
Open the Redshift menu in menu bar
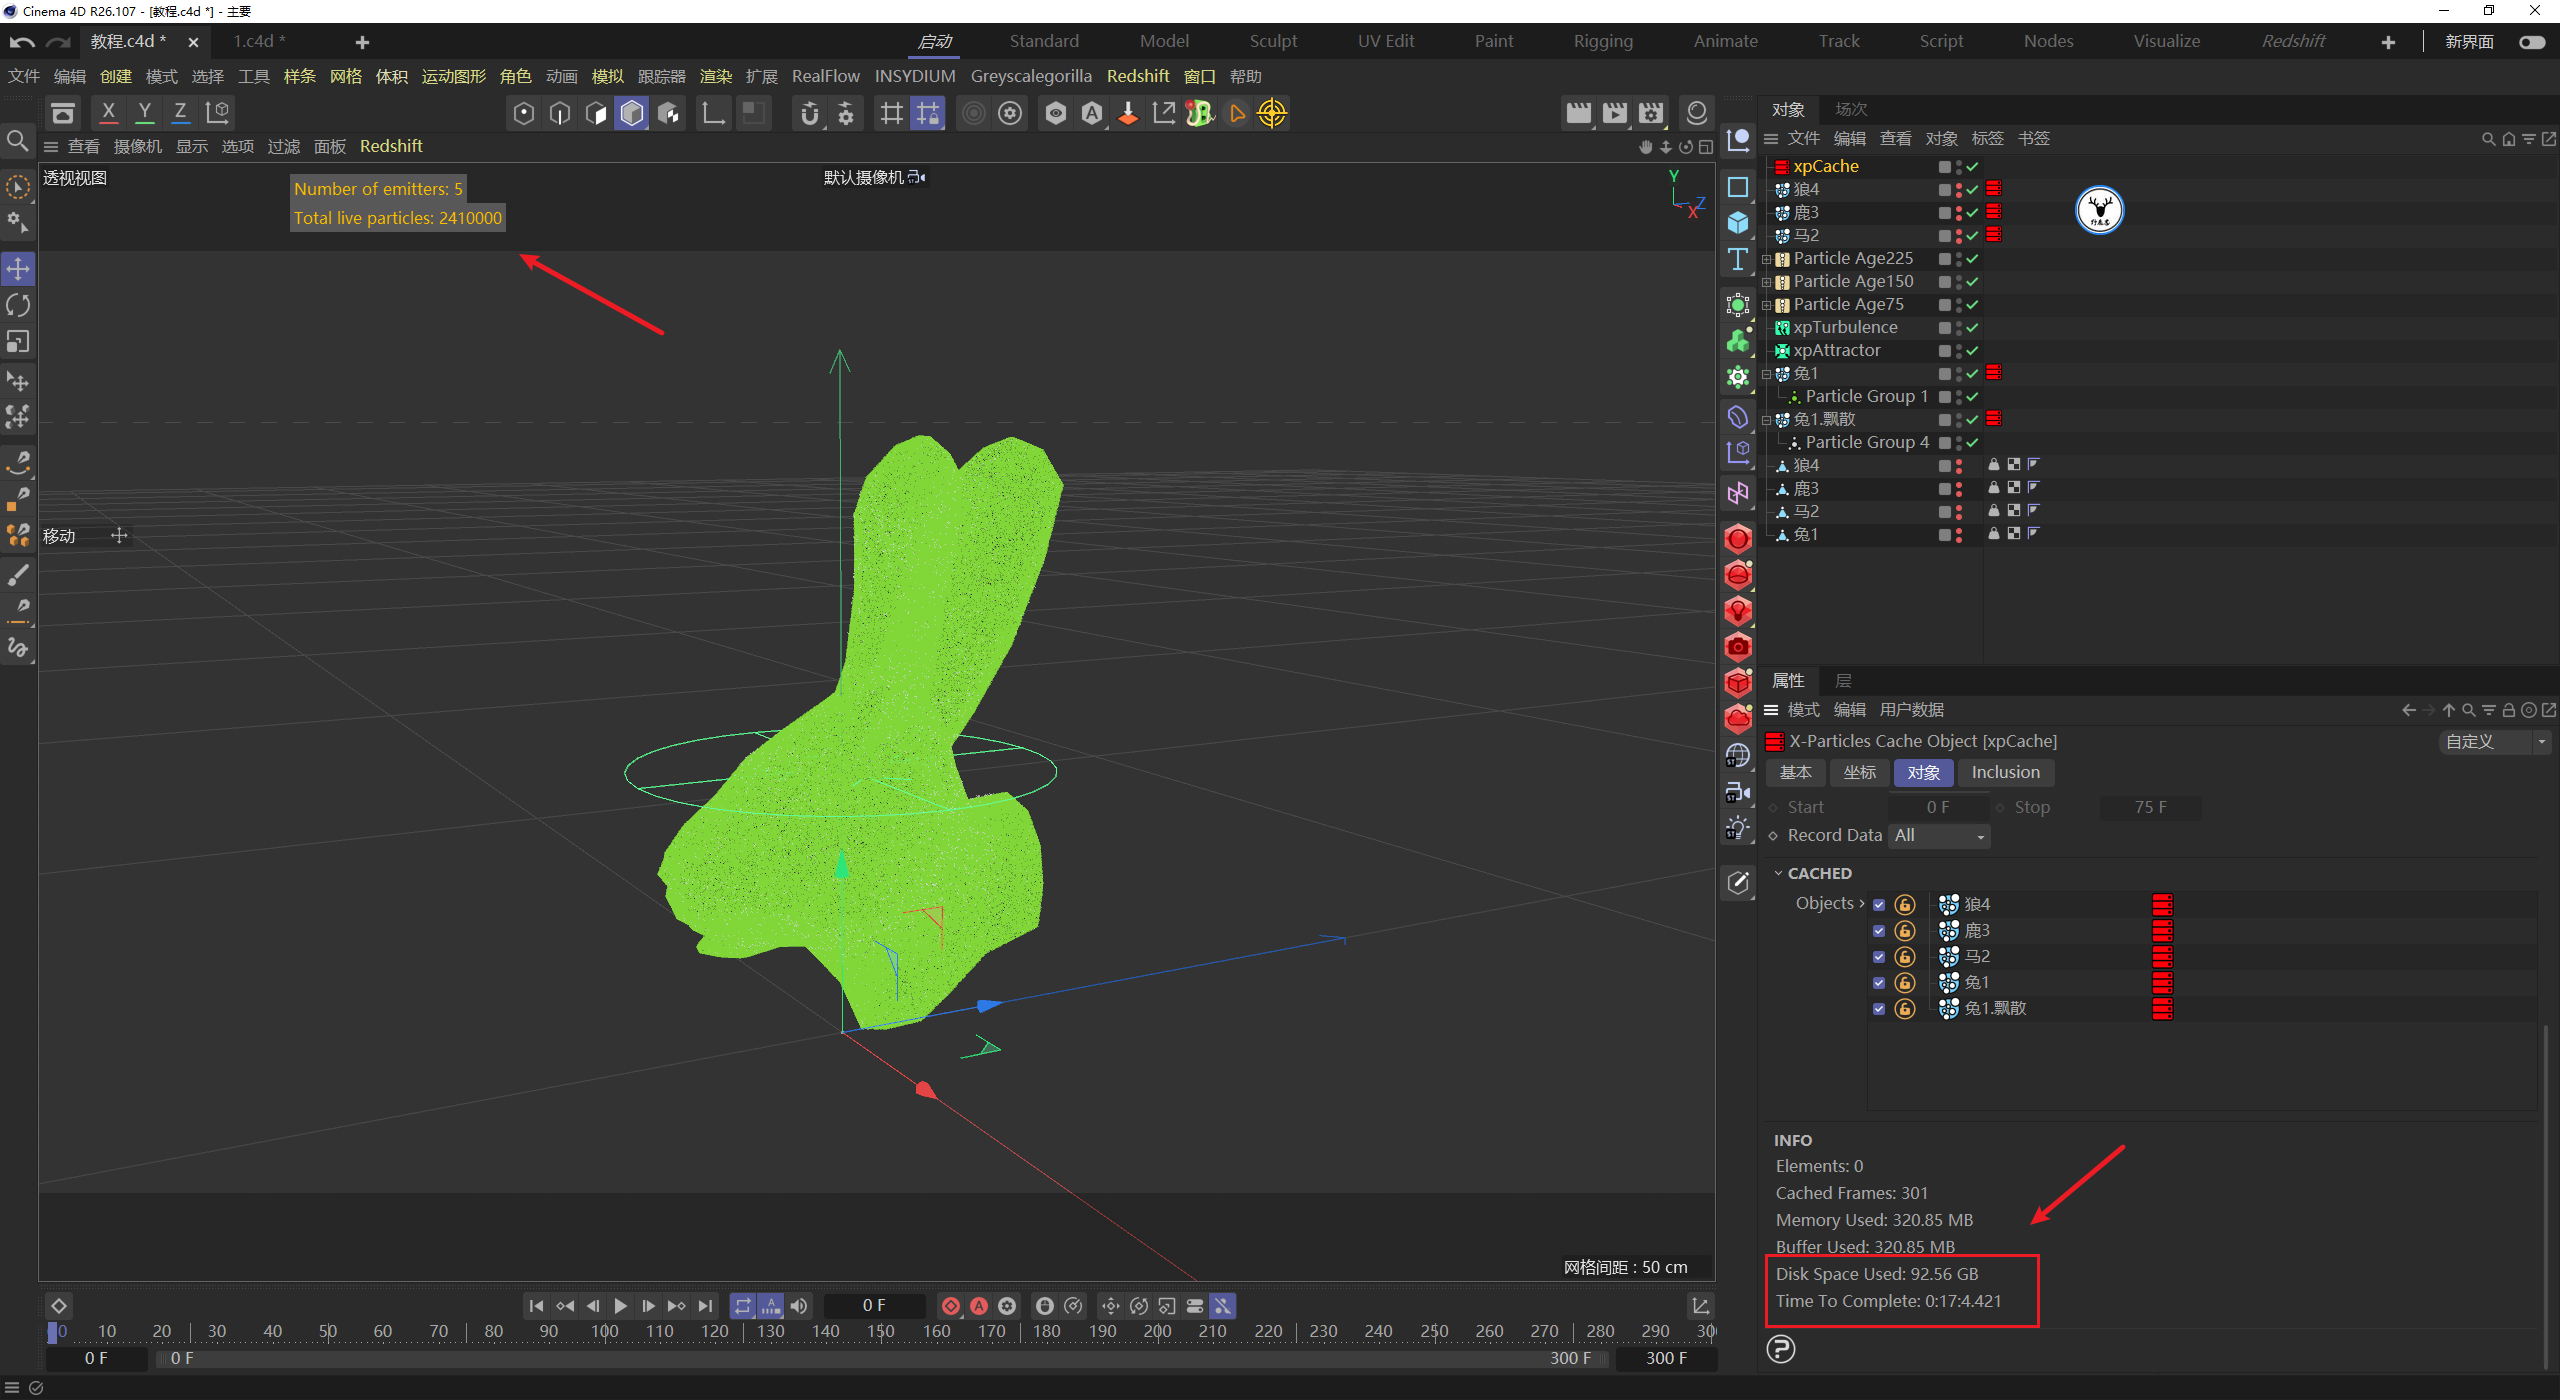point(1137,77)
